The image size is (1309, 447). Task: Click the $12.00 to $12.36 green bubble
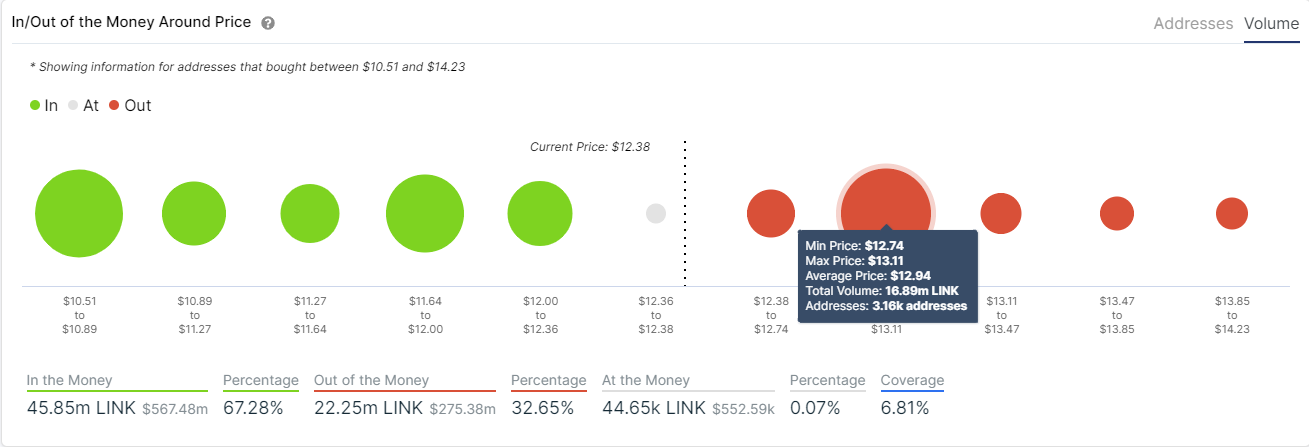click(x=540, y=213)
